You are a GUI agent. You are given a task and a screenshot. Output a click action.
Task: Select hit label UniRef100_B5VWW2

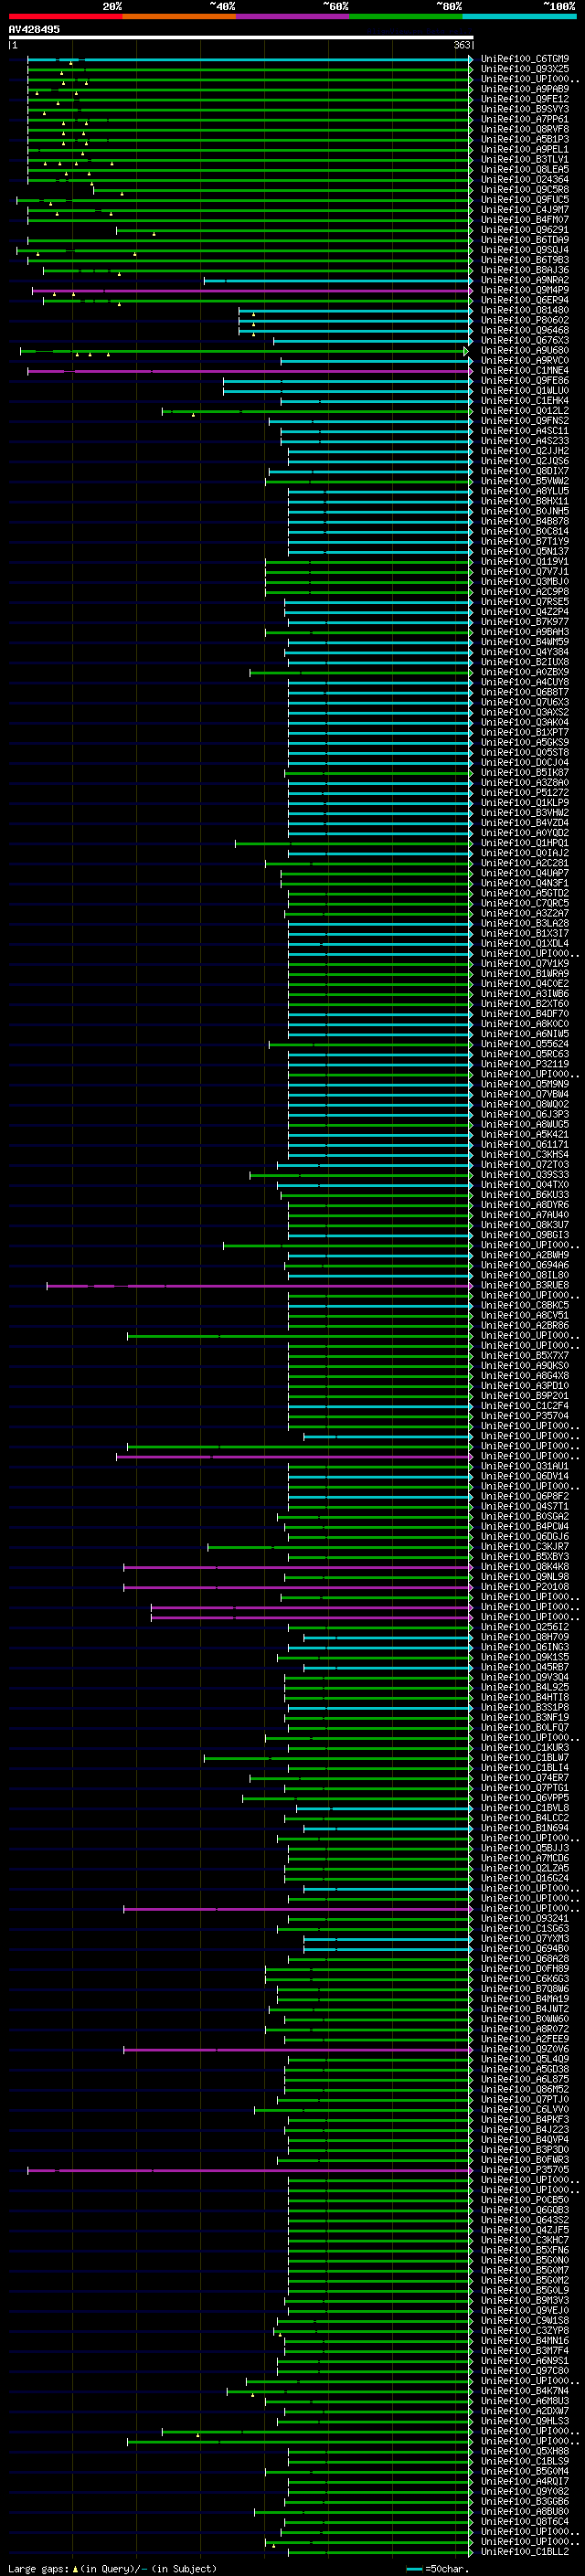point(524,481)
